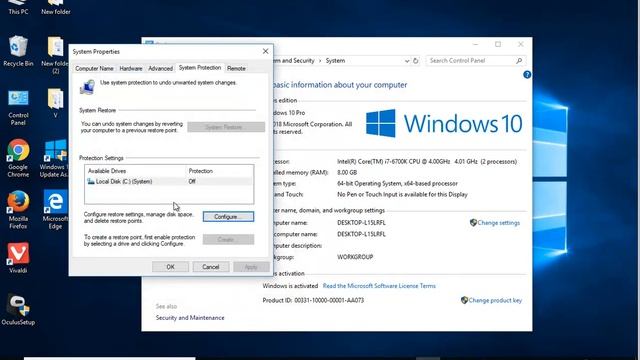
Task: Close the System Properties dialog
Action: pos(265,51)
